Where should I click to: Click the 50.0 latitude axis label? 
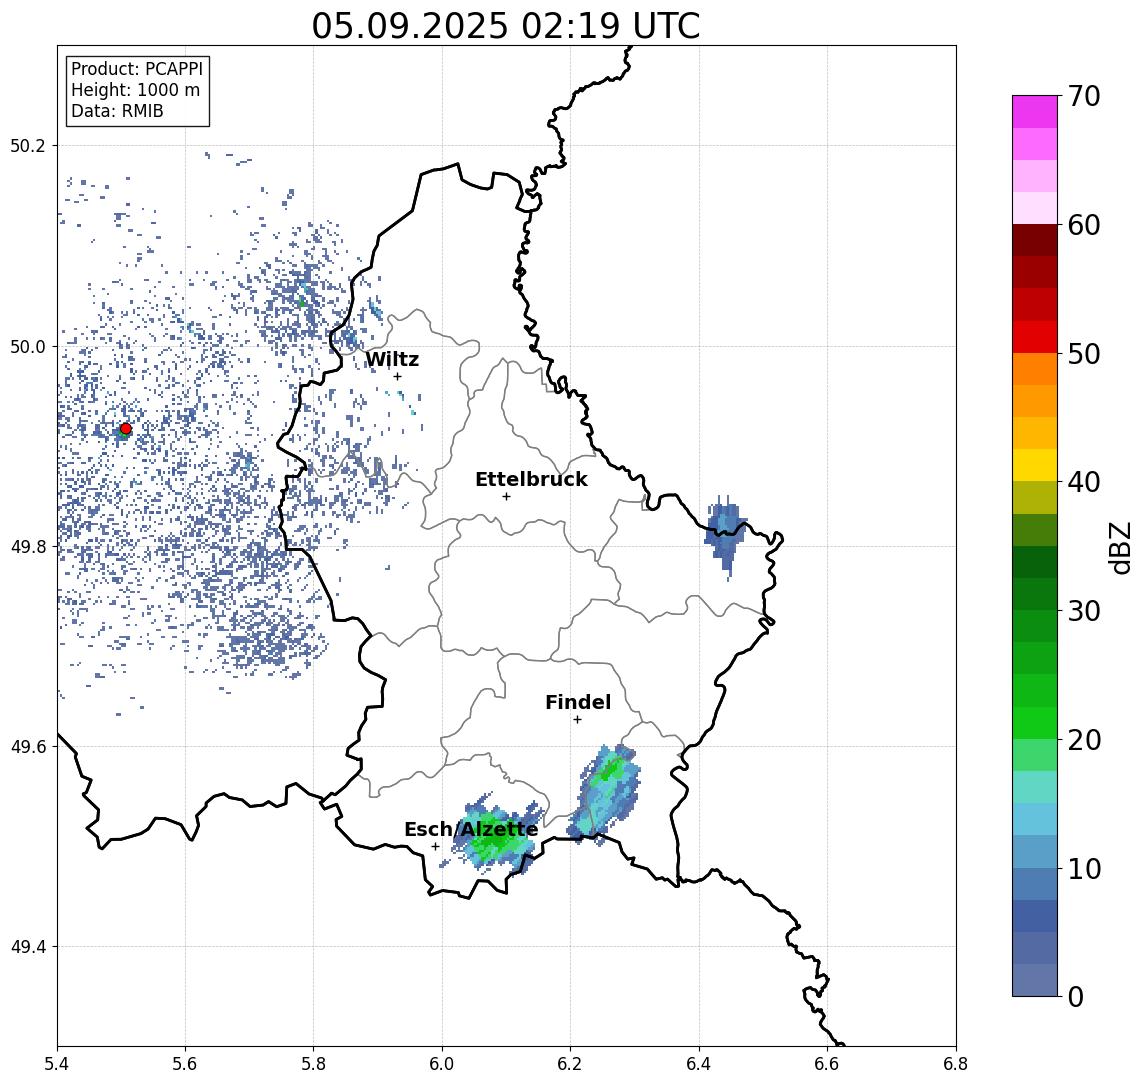click(x=28, y=346)
